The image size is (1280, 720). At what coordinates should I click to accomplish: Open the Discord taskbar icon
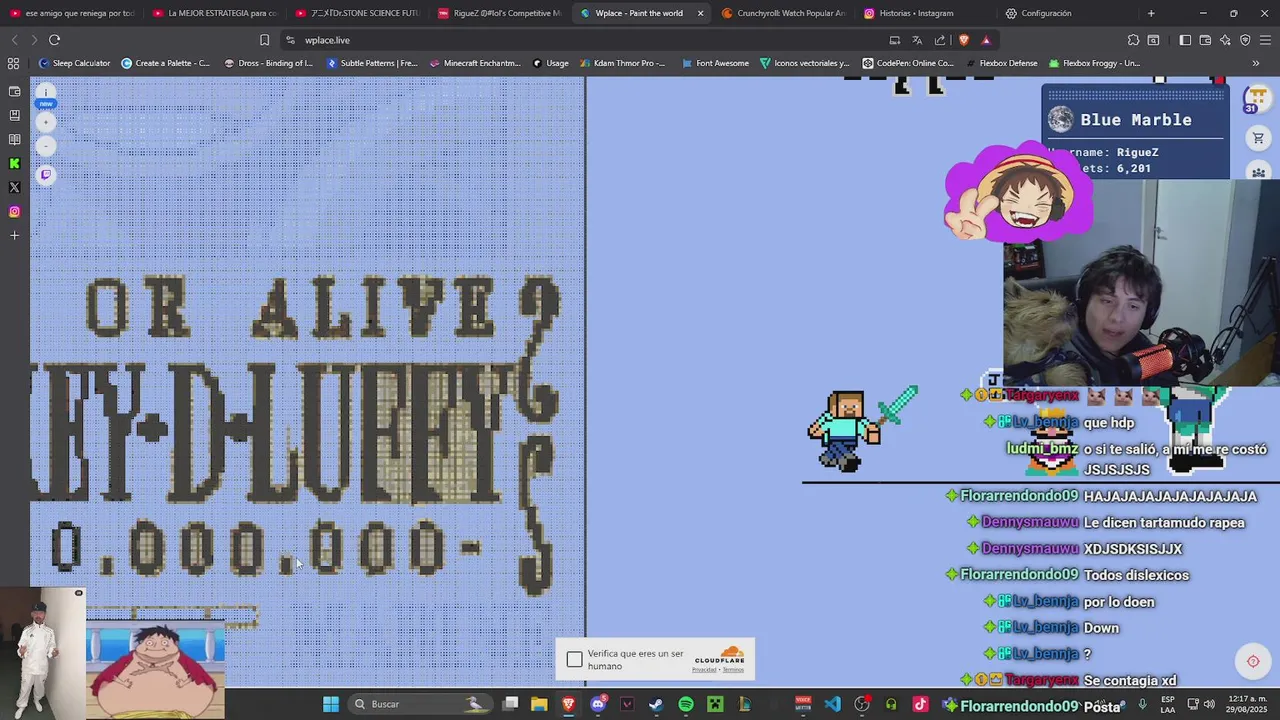point(598,704)
